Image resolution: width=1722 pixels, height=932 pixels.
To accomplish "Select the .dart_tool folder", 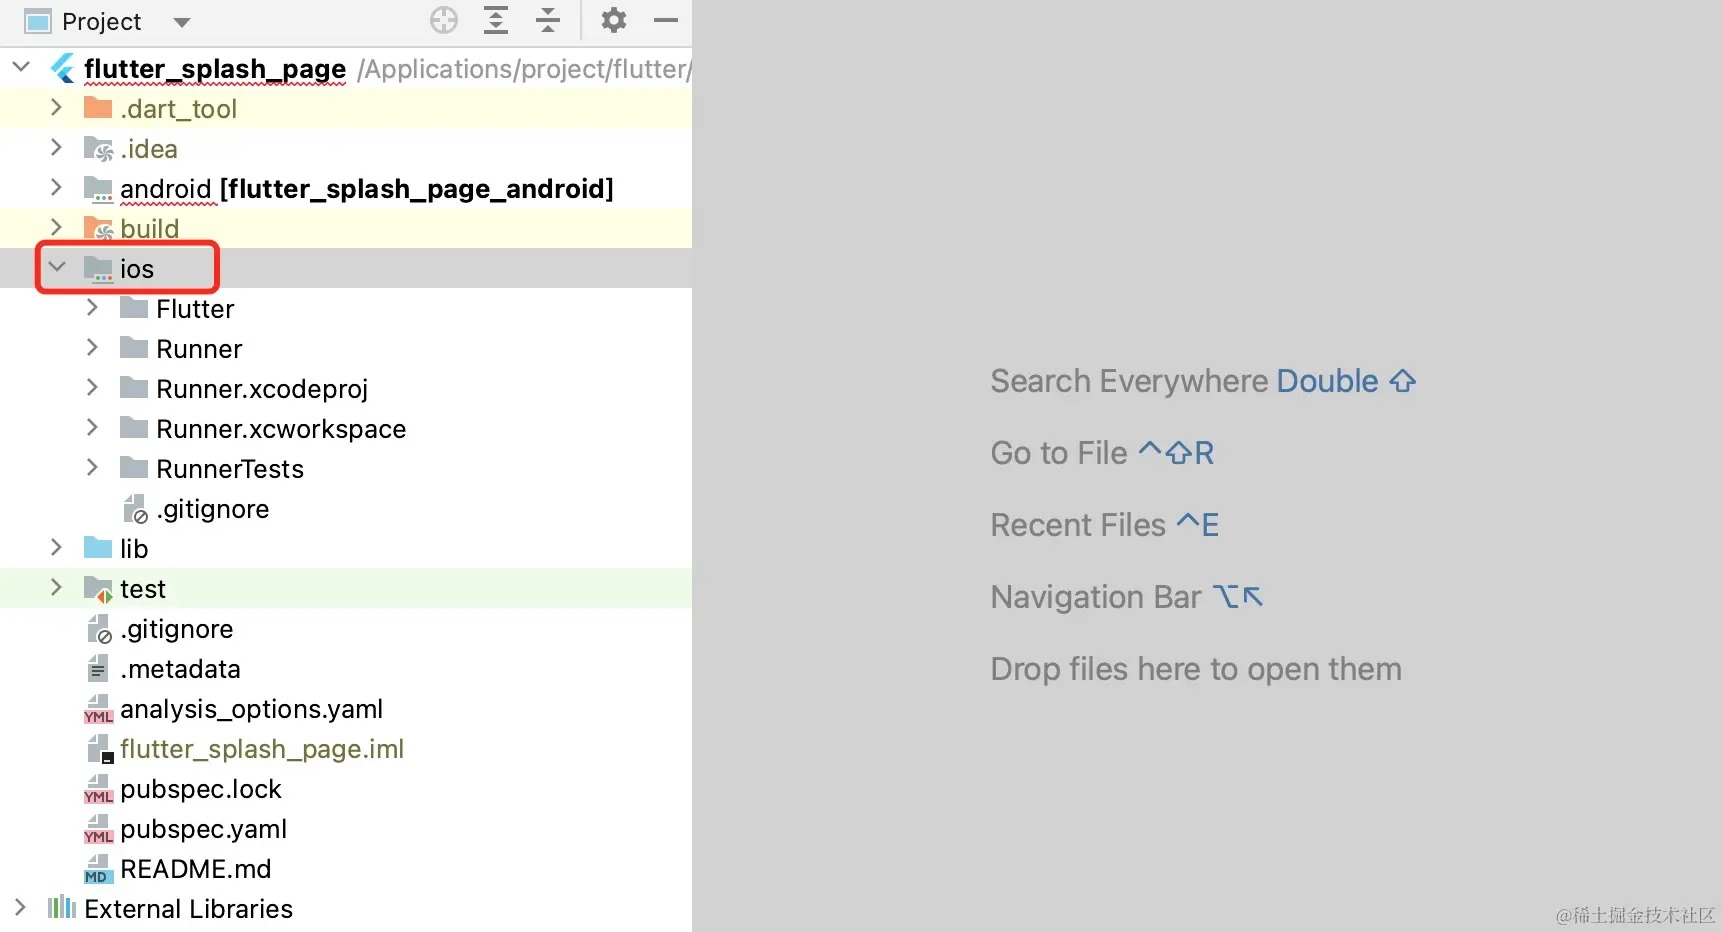I will tap(178, 109).
